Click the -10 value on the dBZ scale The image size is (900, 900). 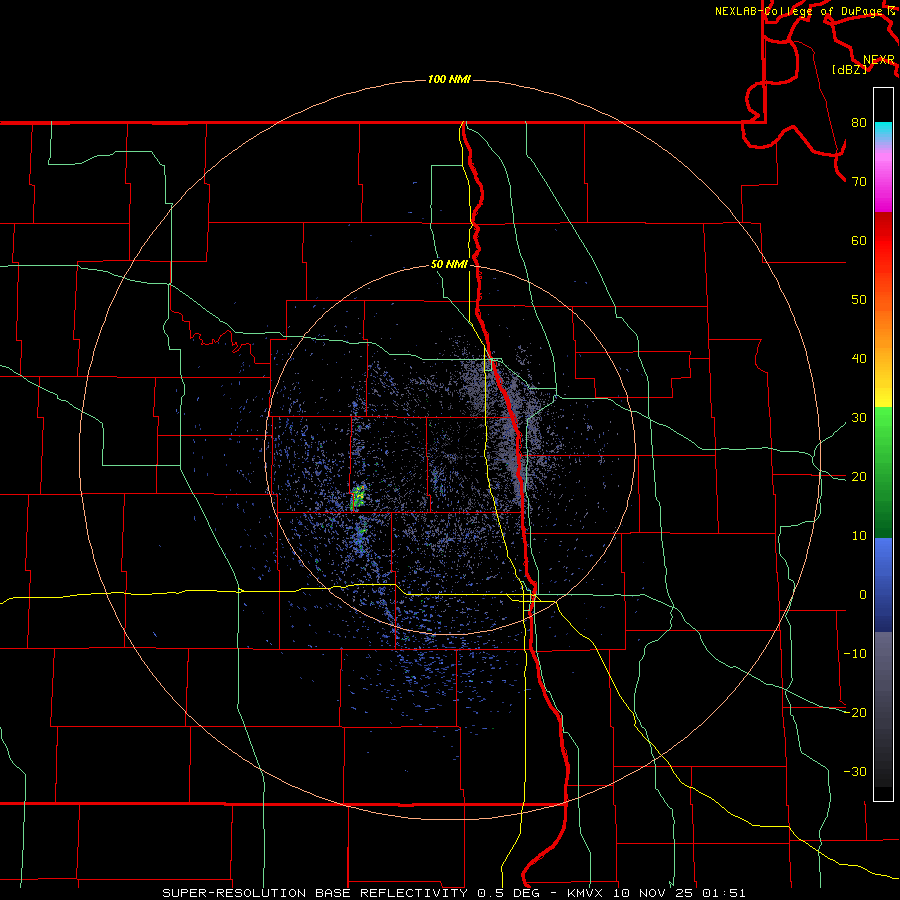[855, 654]
